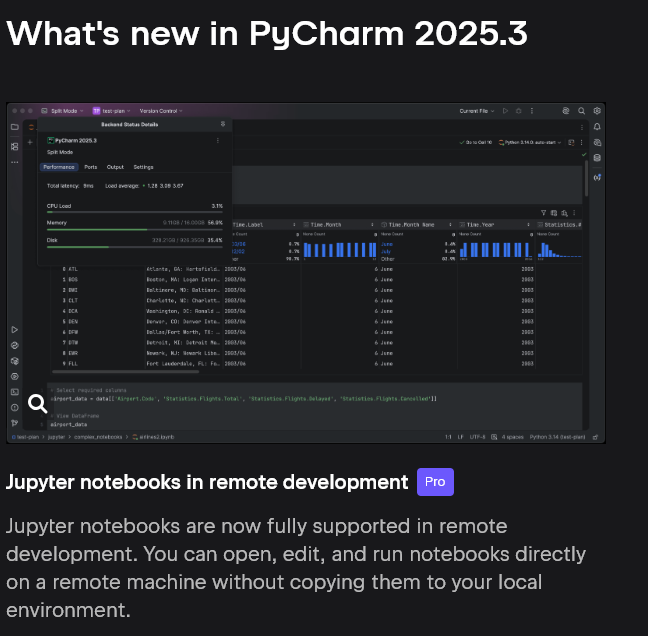Click the sort arrows on Time.Month Name column
The width and height of the screenshot is (648, 636).
tap(450, 225)
